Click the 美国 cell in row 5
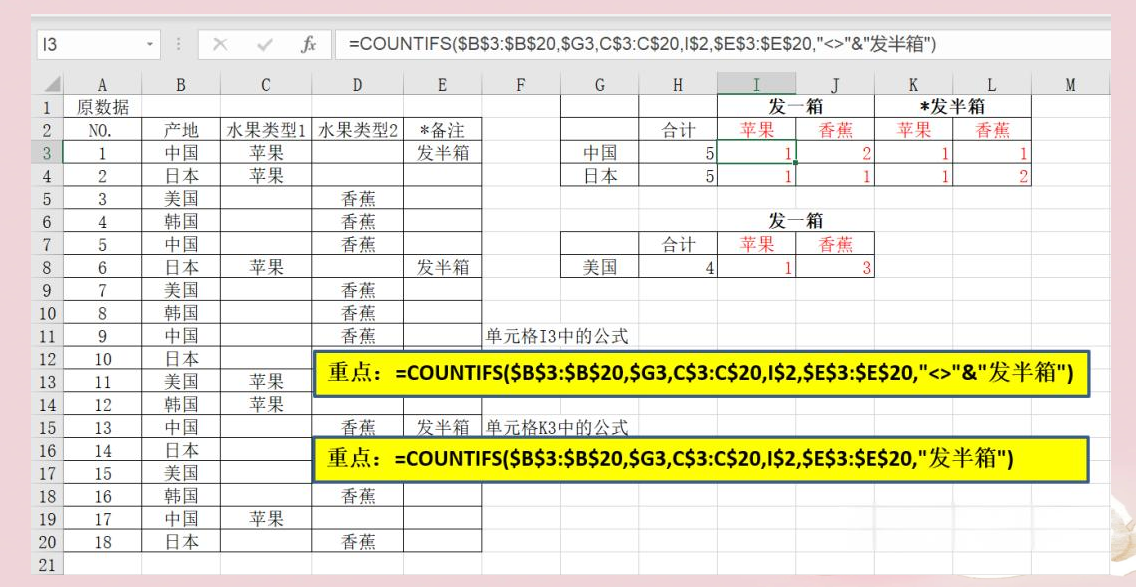This screenshot has width=1136, height=587. pyautogui.click(x=180, y=199)
